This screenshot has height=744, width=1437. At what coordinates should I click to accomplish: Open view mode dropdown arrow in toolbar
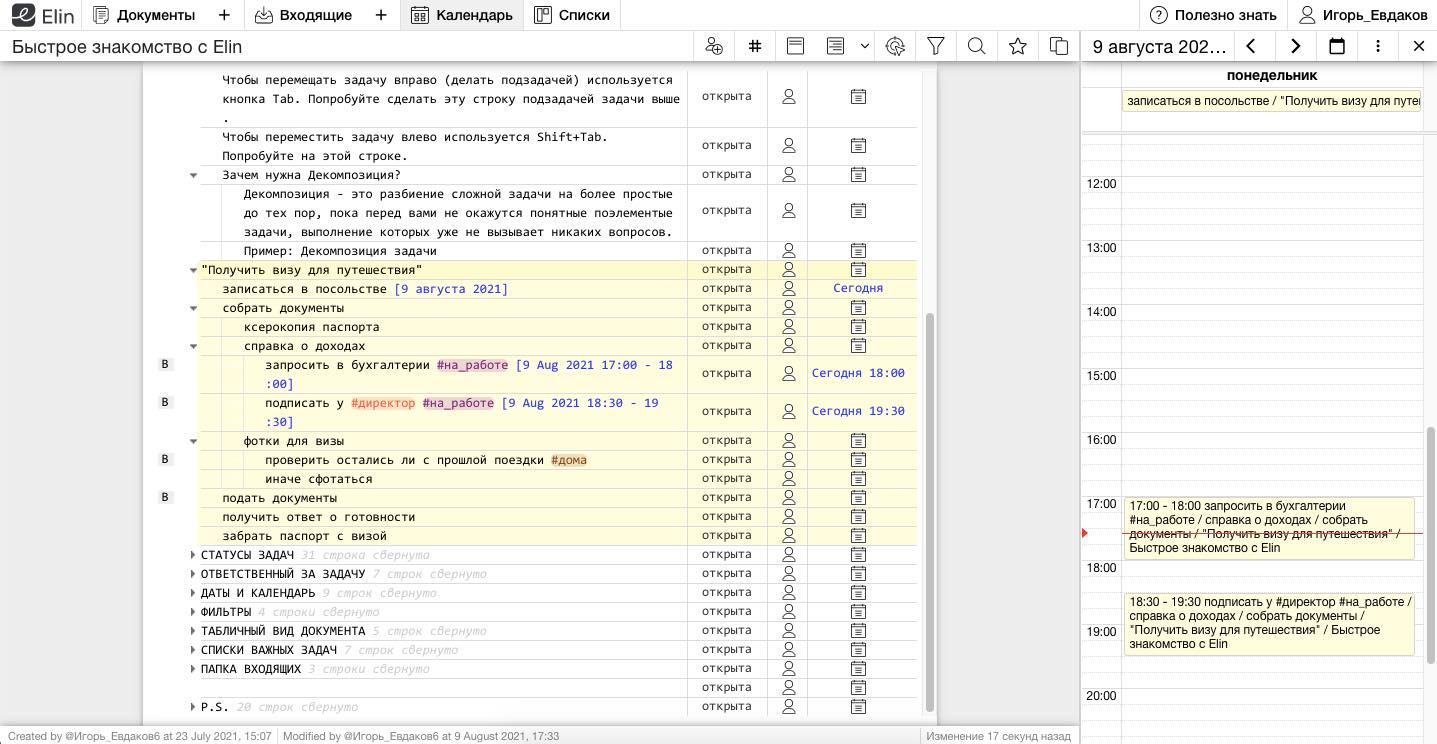tap(865, 46)
